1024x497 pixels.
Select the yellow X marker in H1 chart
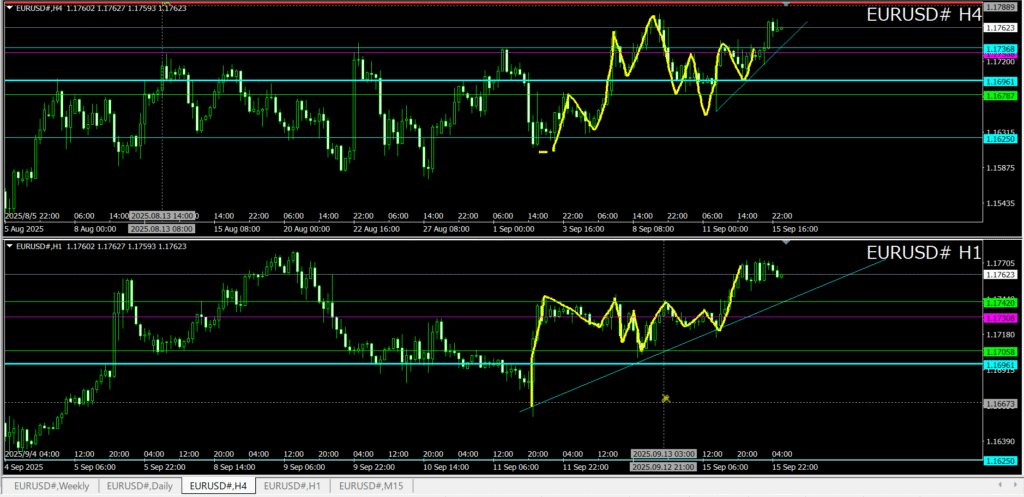click(665, 398)
